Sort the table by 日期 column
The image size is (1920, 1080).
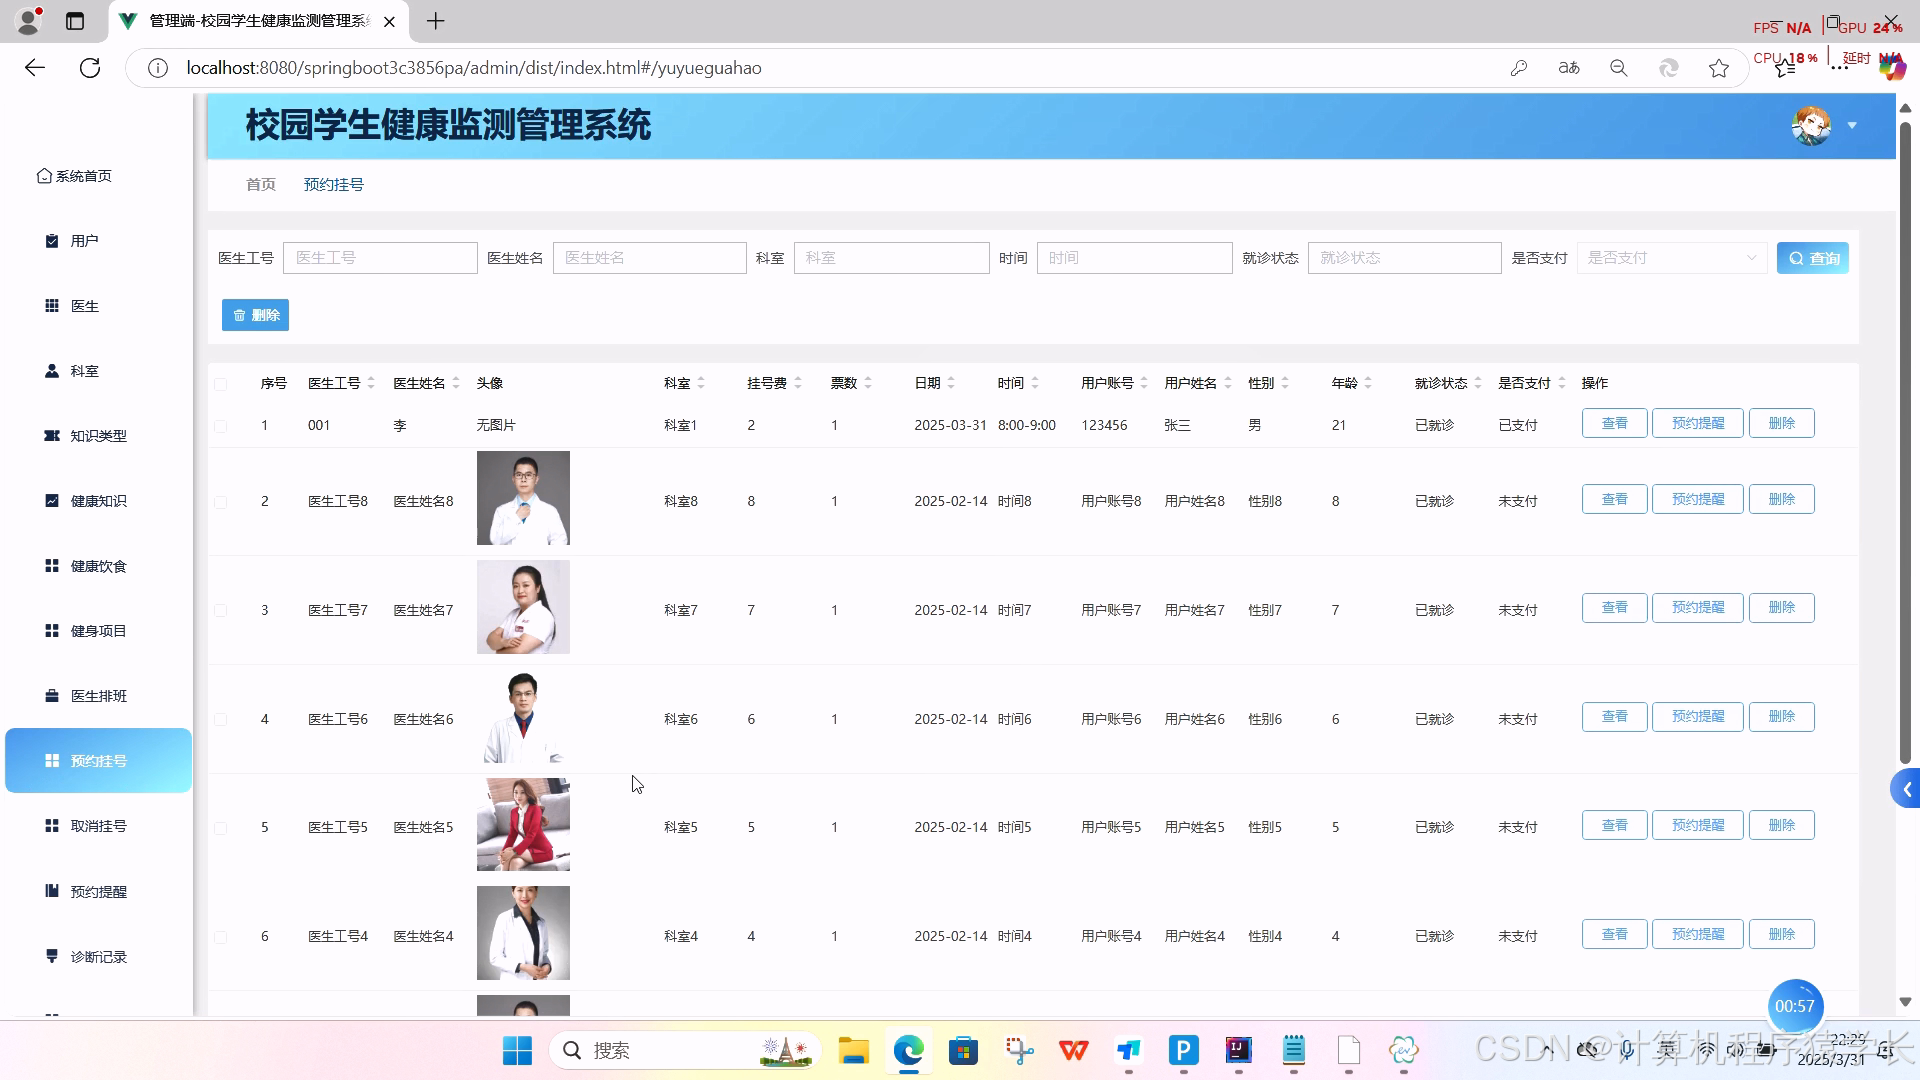[x=930, y=382]
